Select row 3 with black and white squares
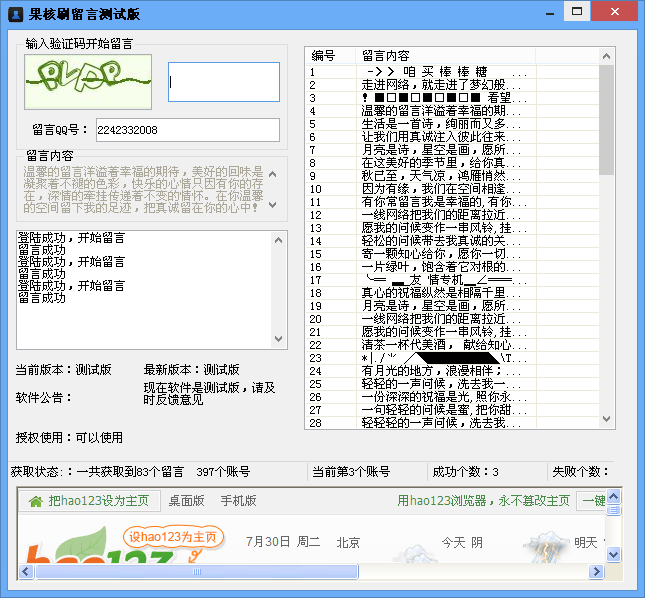Screen dimensions: 645x598 point(452,98)
